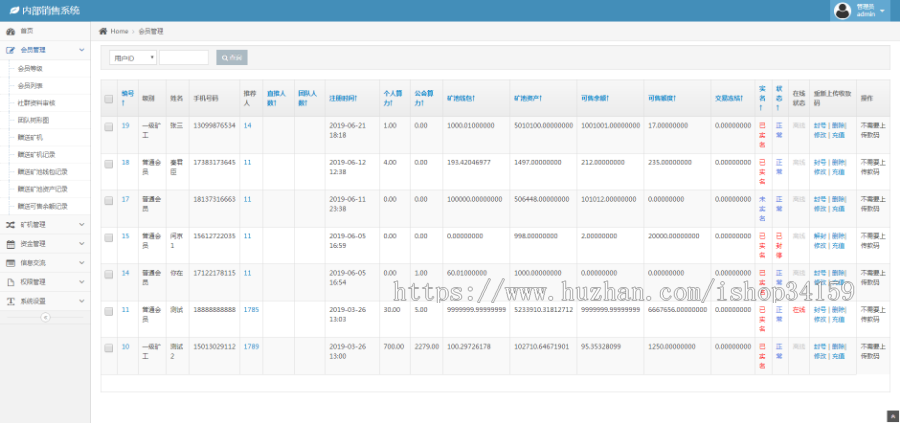Click the 会员管理 edit icon in sidebar

point(10,49)
